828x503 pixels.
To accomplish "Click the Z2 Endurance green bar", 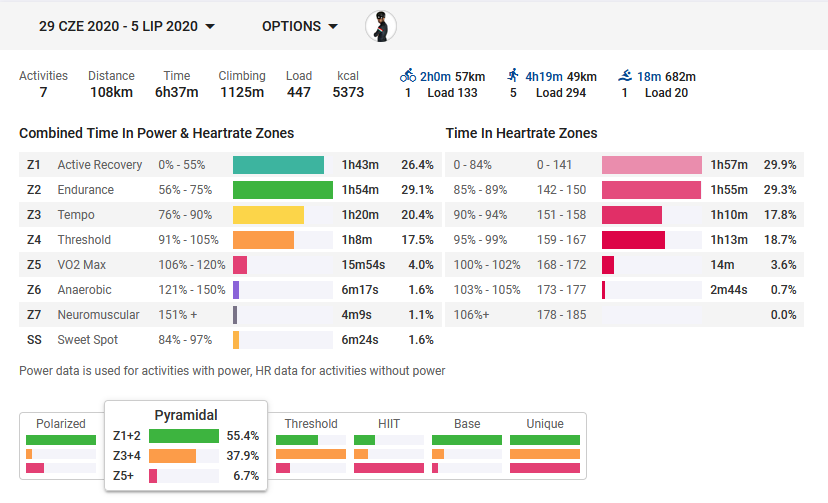I will pyautogui.click(x=283, y=190).
